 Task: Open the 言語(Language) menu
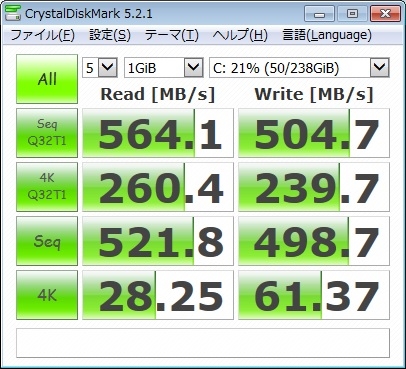327,35
